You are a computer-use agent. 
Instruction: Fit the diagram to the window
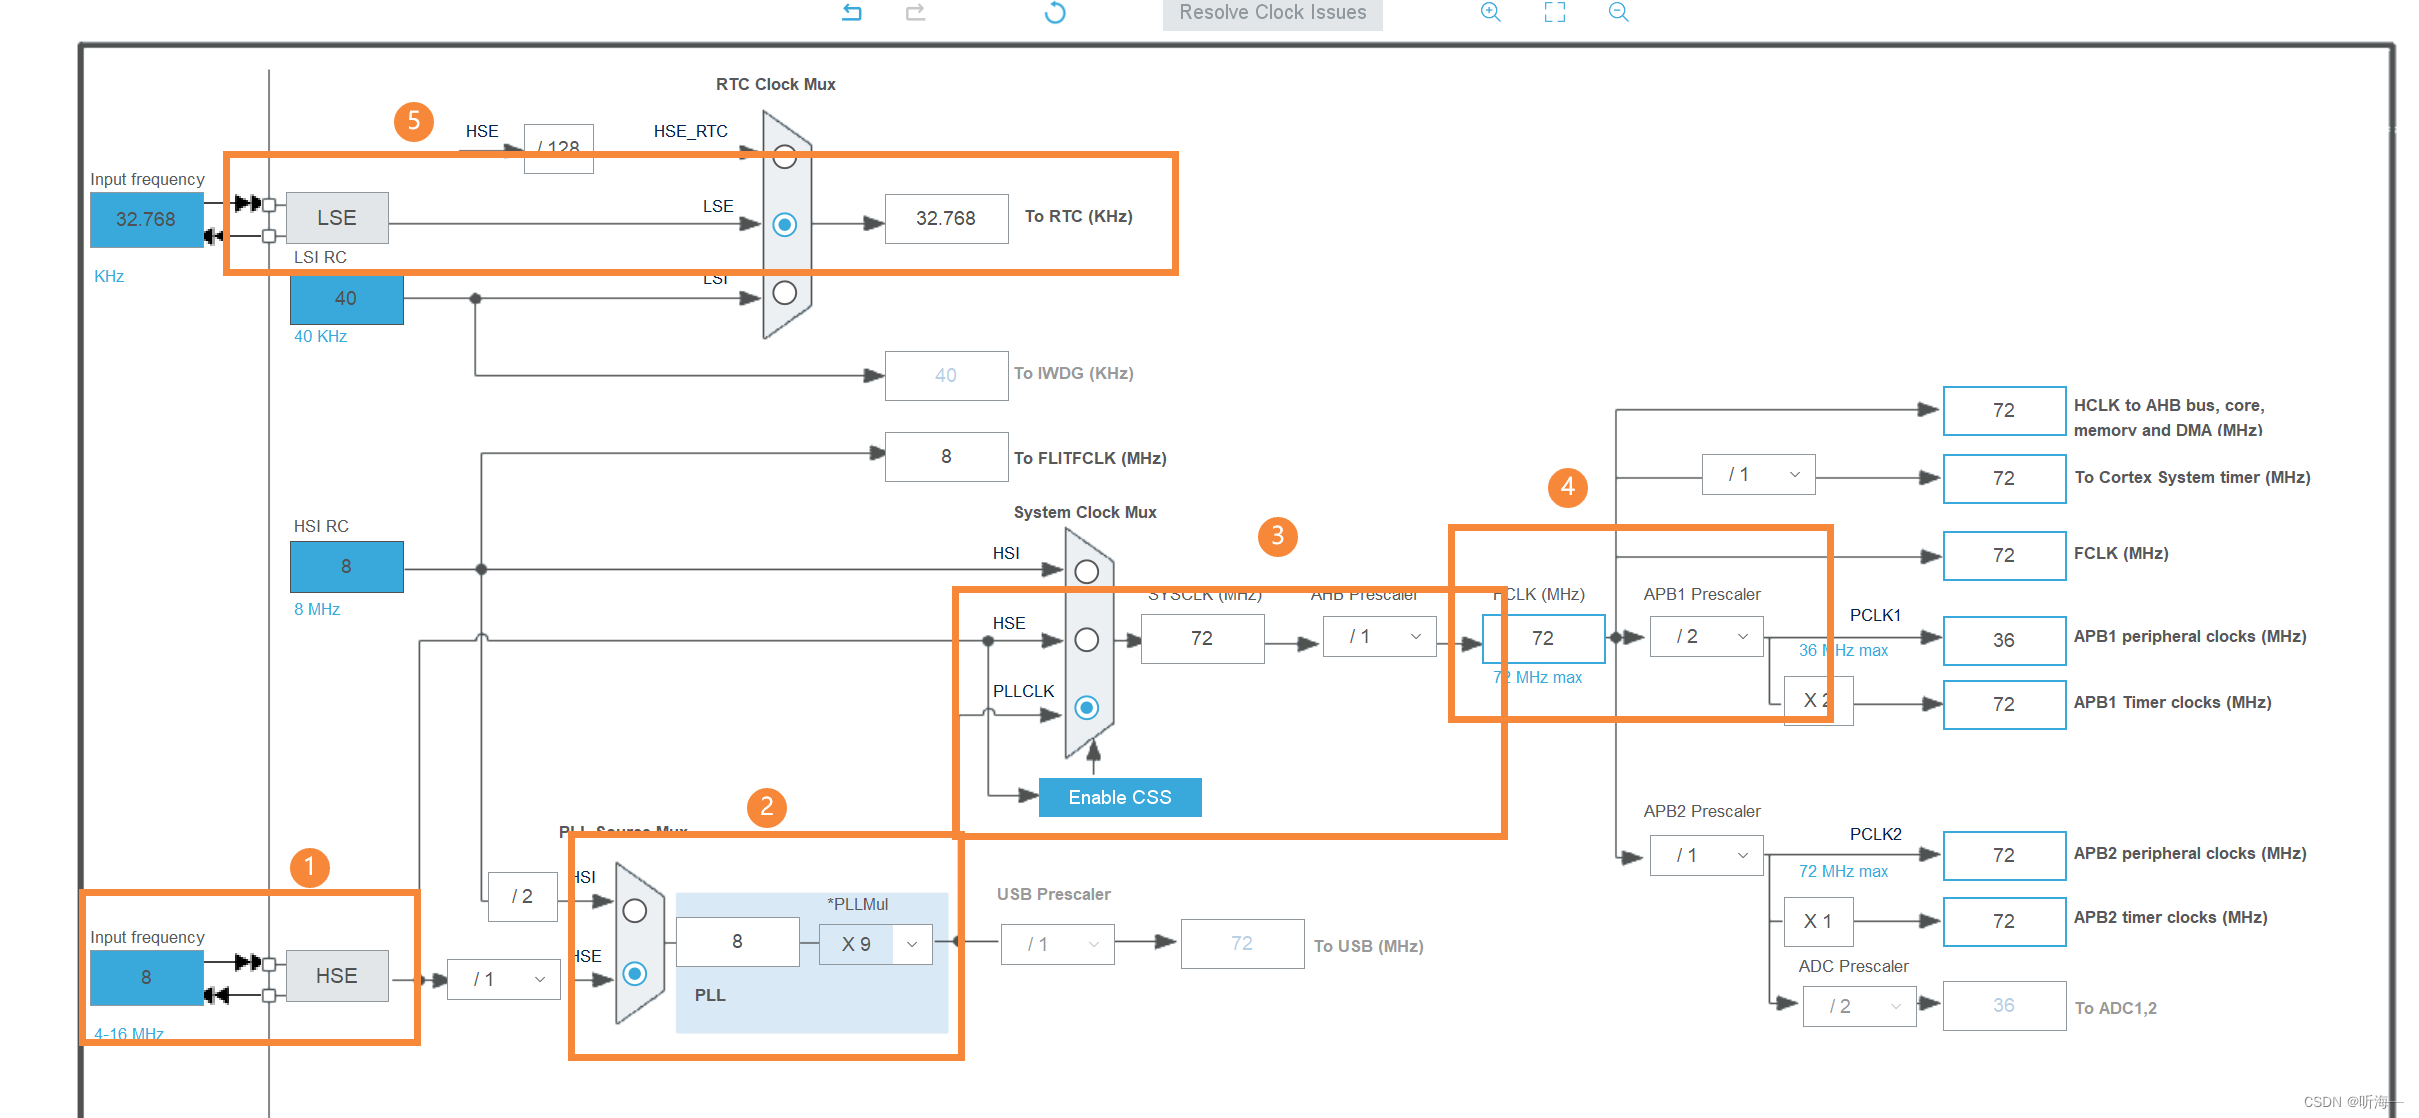click(x=1555, y=12)
